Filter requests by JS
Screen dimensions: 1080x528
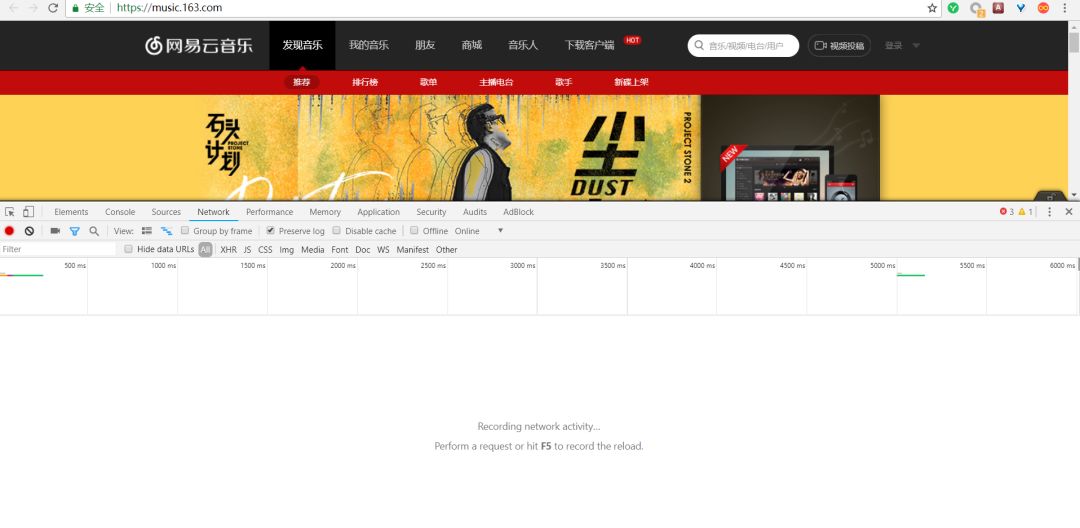click(x=247, y=250)
